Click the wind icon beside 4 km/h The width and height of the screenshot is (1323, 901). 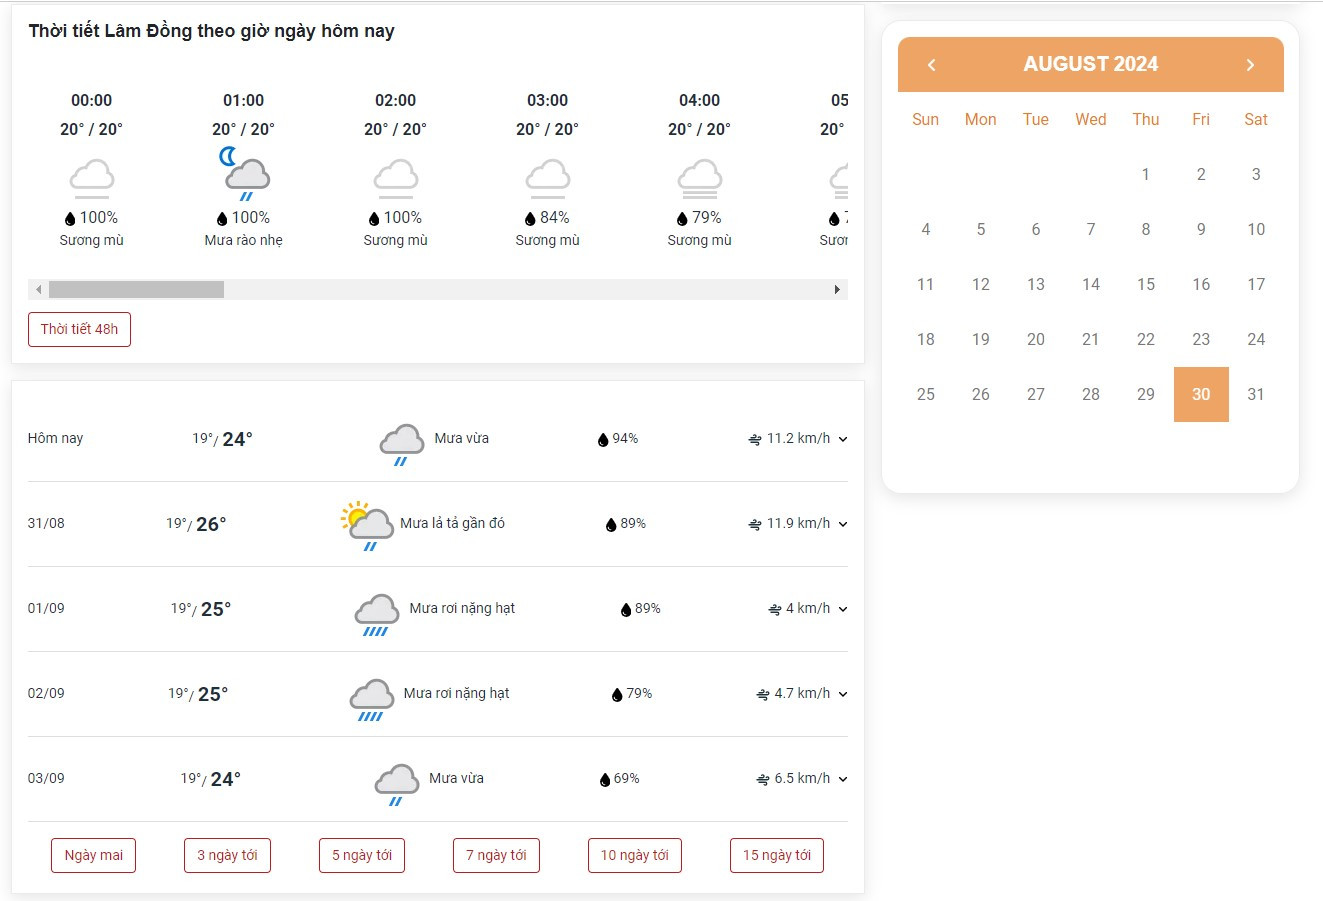pyautogui.click(x=774, y=610)
